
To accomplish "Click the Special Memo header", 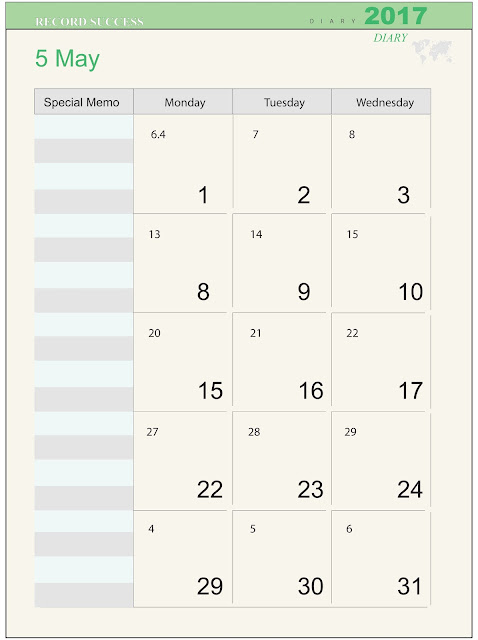I will pos(84,102).
